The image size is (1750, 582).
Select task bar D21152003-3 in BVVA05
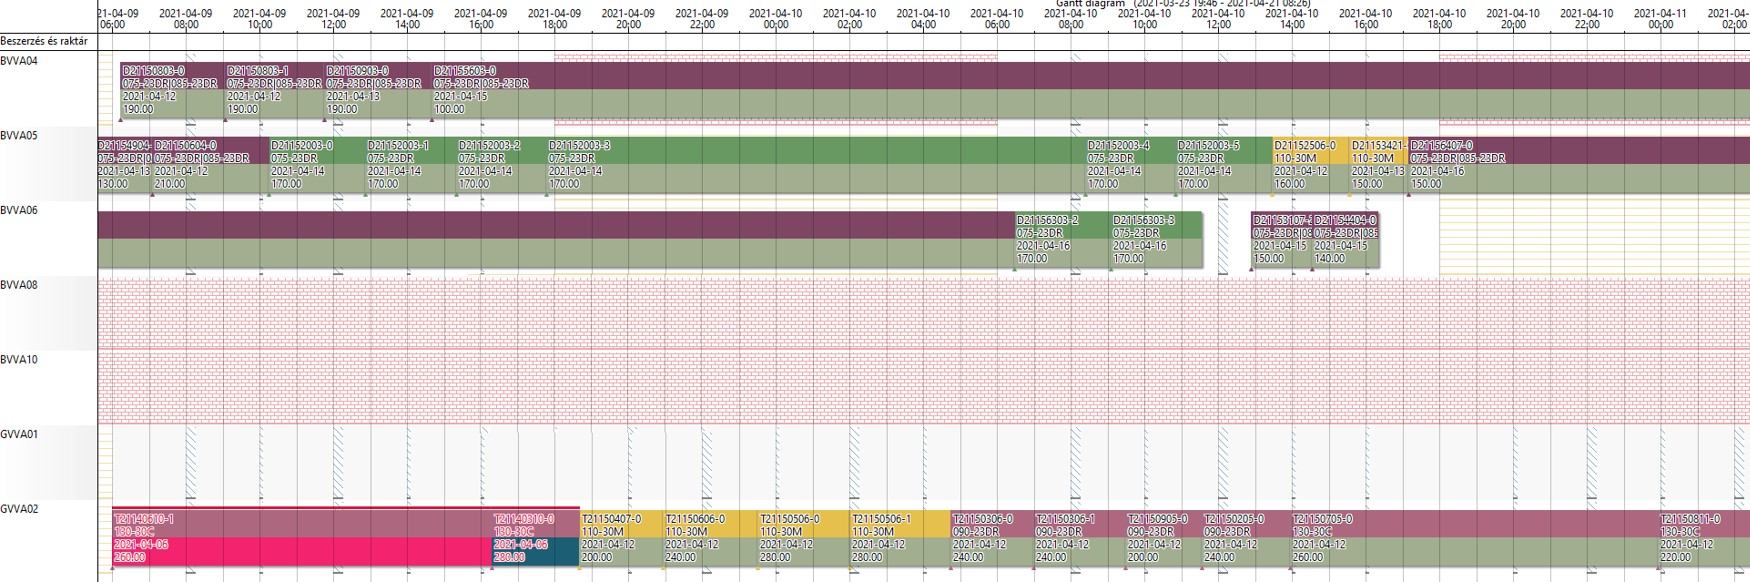coord(816,165)
